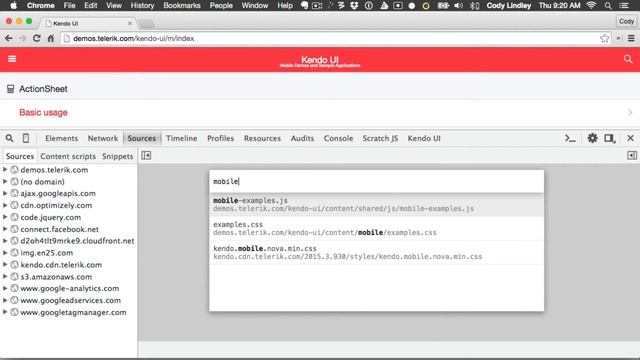Open the Kendo UI hamburger menu
640x360 pixels.
tap(12, 59)
